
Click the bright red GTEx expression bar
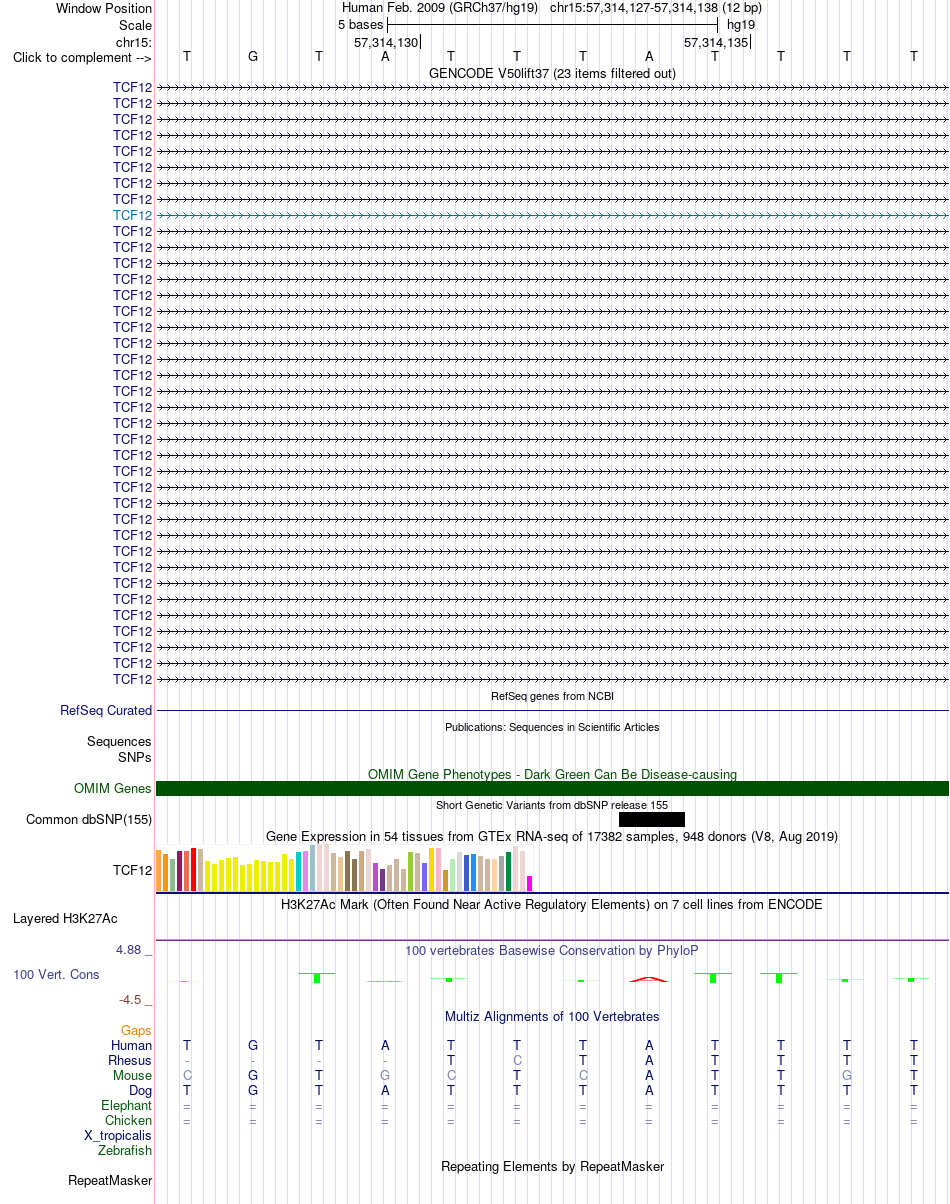click(194, 869)
